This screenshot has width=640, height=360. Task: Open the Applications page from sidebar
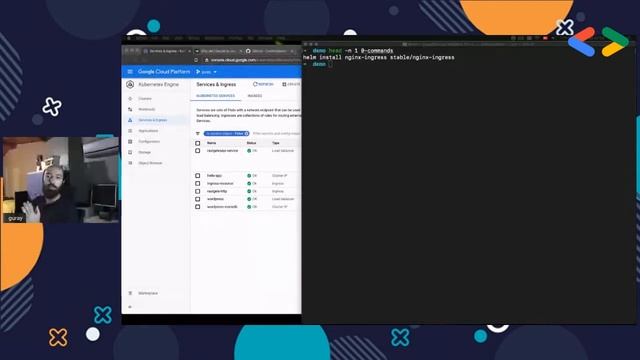(x=148, y=131)
